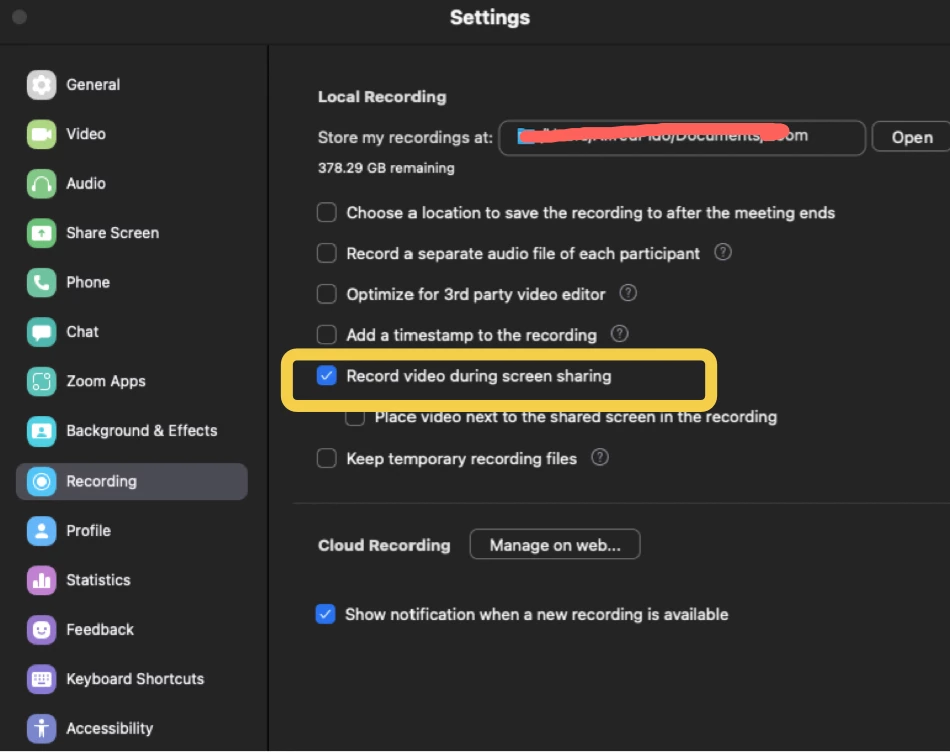Click the recording storage location path field
The image size is (950, 756).
point(682,138)
